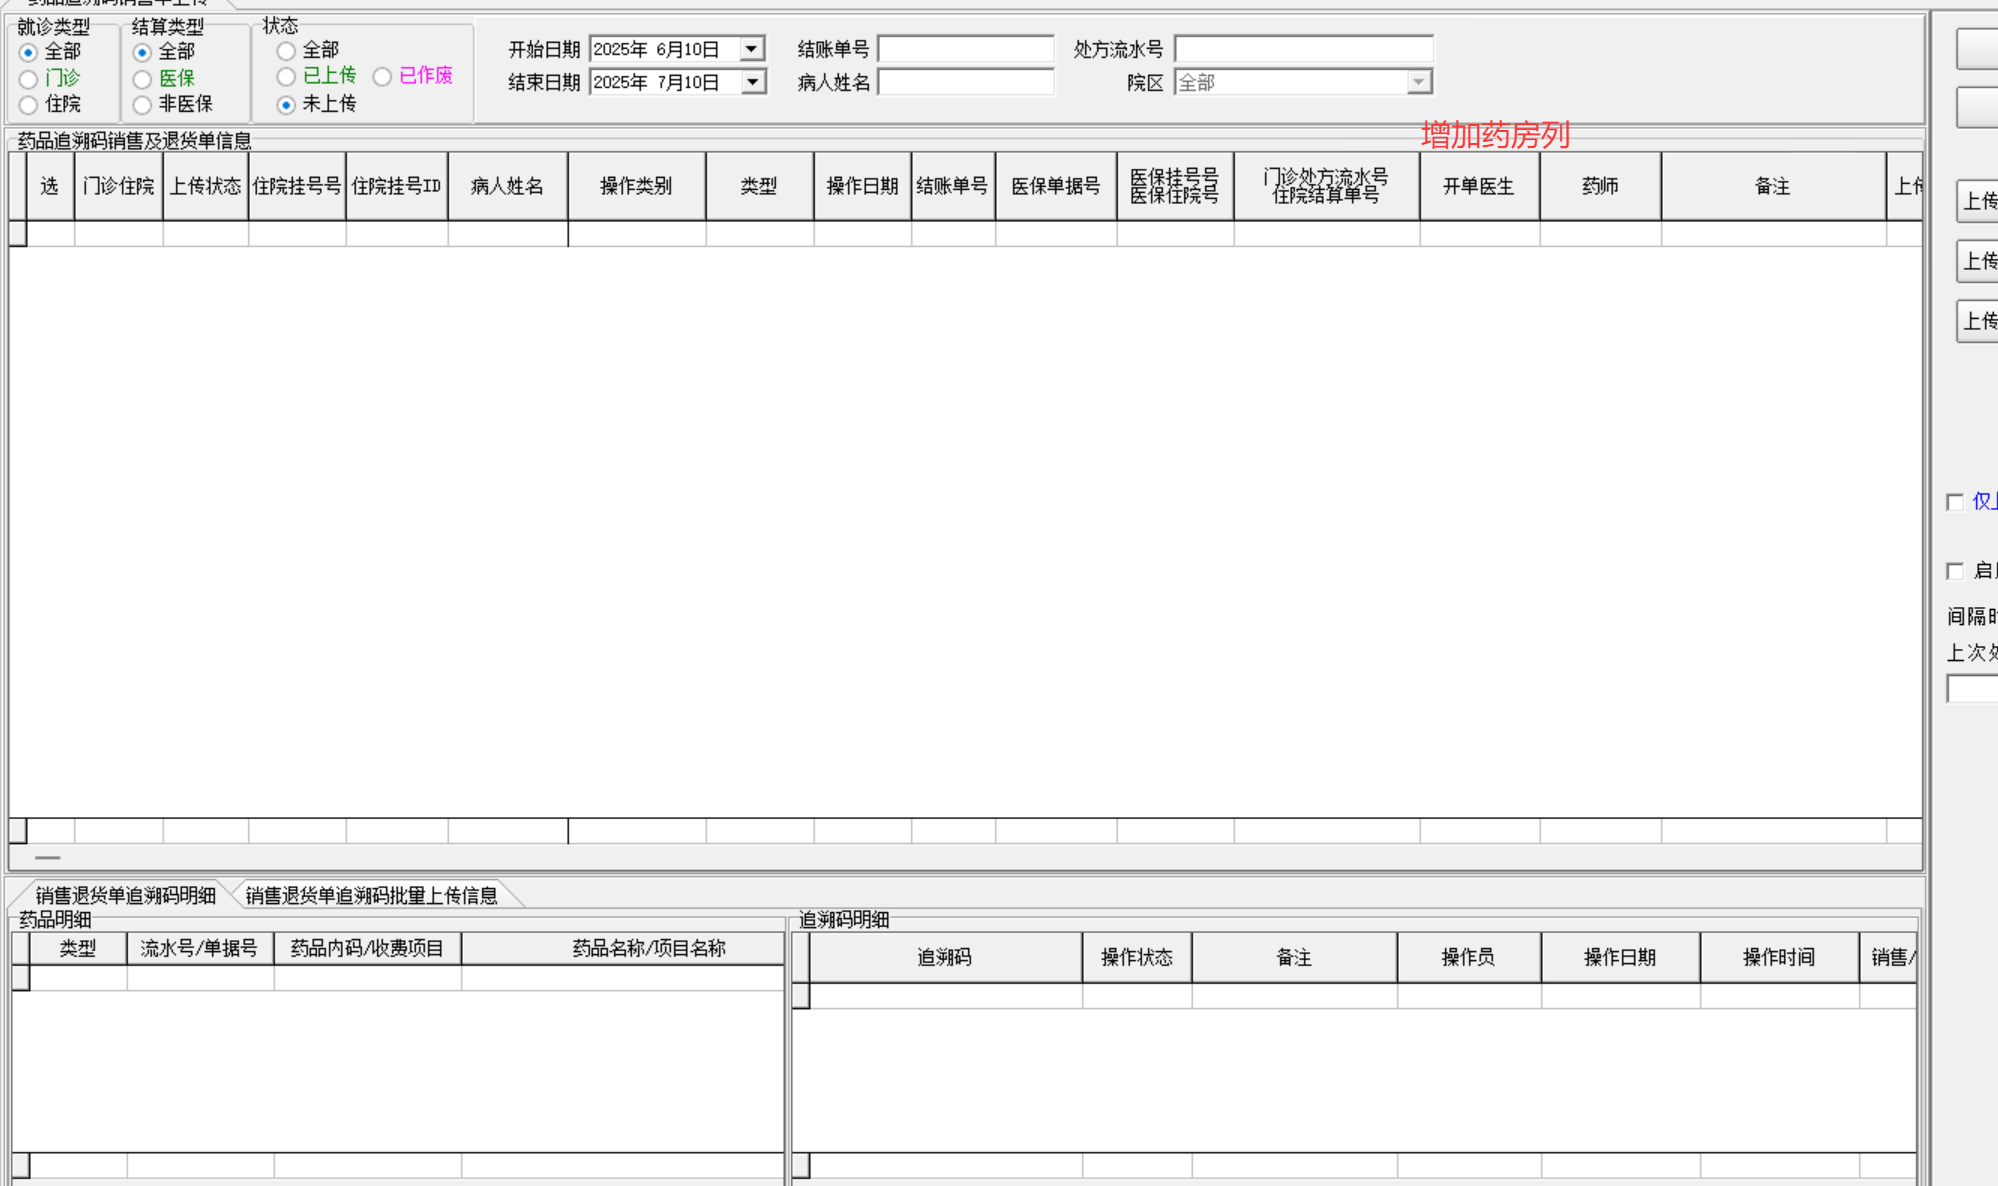The width and height of the screenshot is (1998, 1186).
Task: Click the 选 column header
Action: click(x=50, y=186)
